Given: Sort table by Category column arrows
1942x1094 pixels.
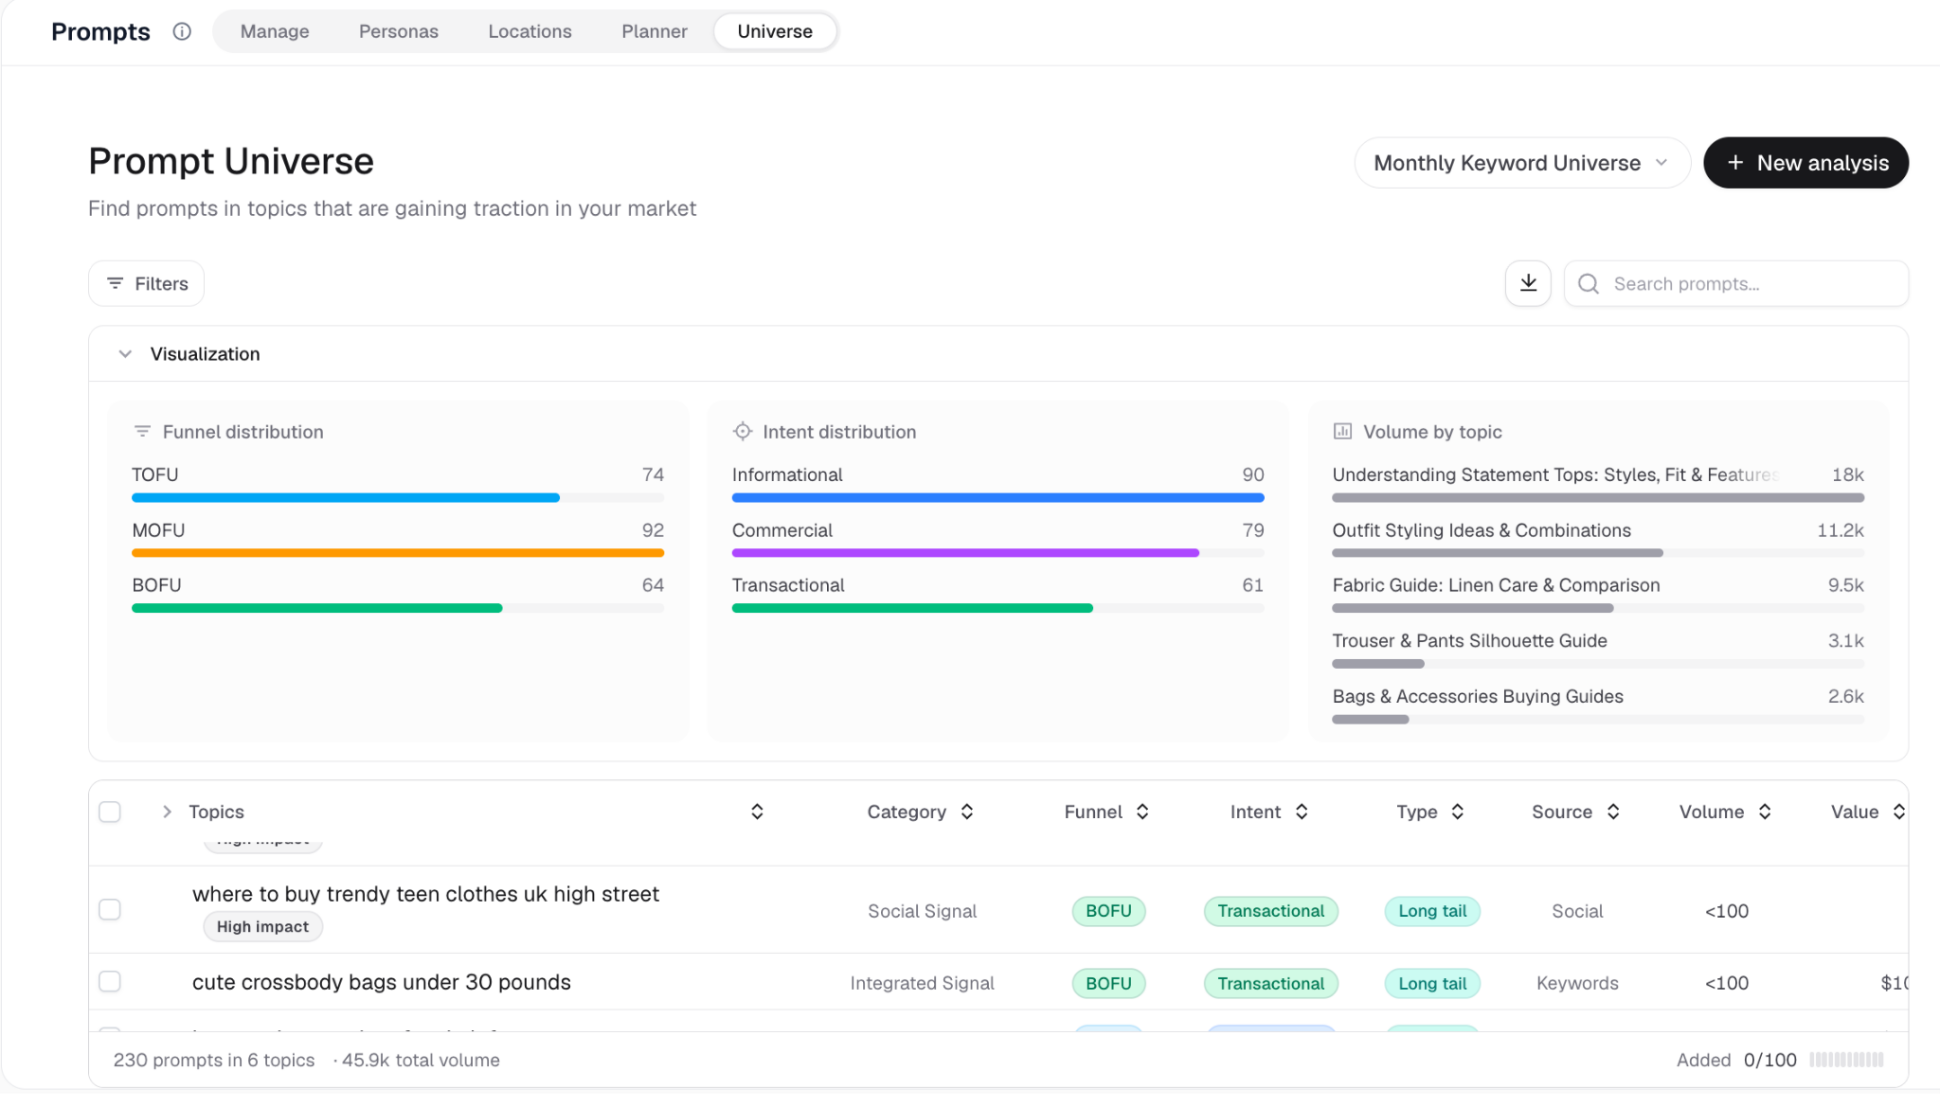Looking at the screenshot, I should tap(967, 812).
